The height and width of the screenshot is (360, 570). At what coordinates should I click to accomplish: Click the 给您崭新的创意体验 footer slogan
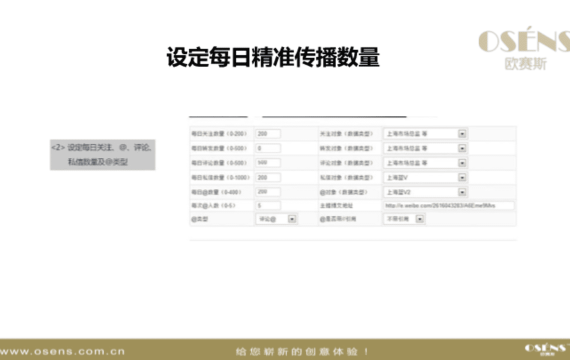302,352
